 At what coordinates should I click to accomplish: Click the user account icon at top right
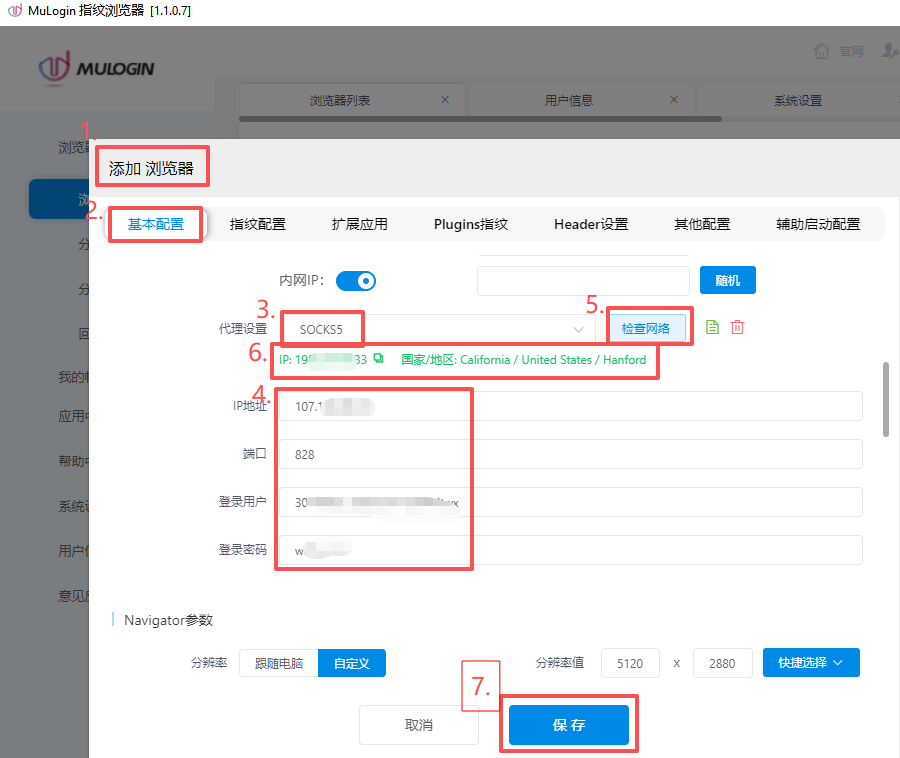889,51
